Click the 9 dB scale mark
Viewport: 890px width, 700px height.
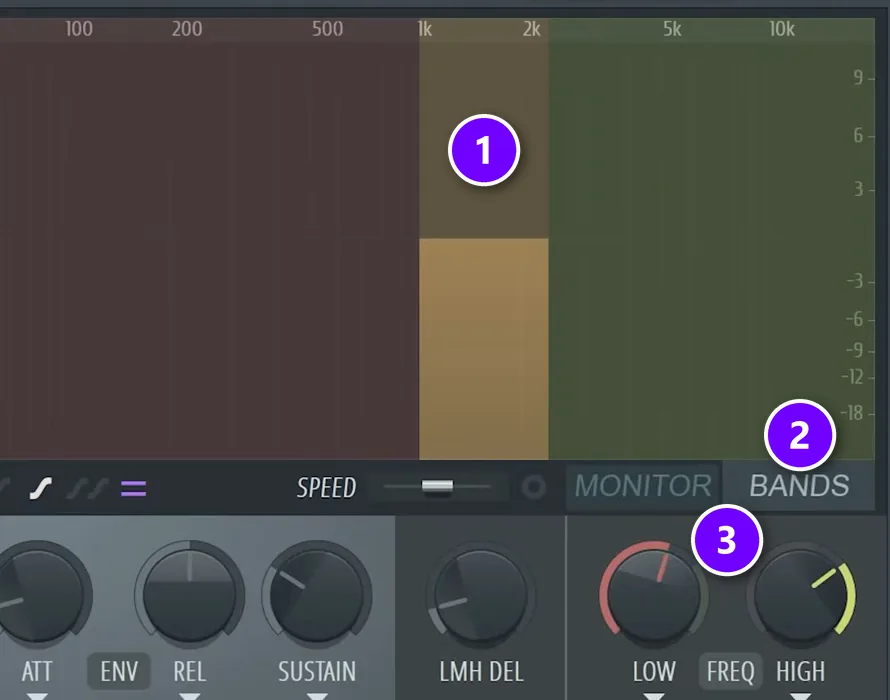858,77
